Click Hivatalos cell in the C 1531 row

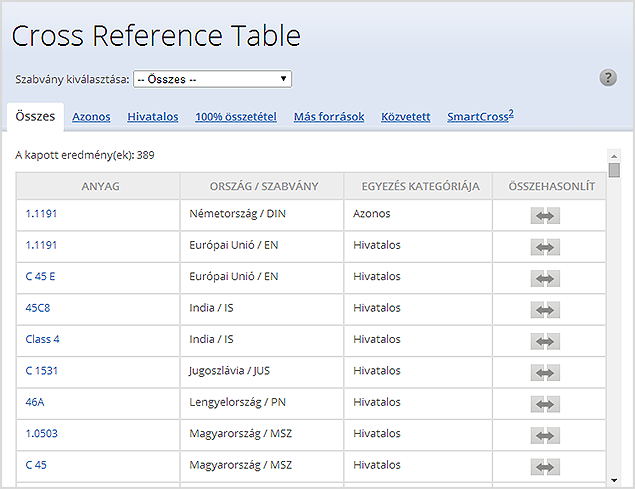418,372
